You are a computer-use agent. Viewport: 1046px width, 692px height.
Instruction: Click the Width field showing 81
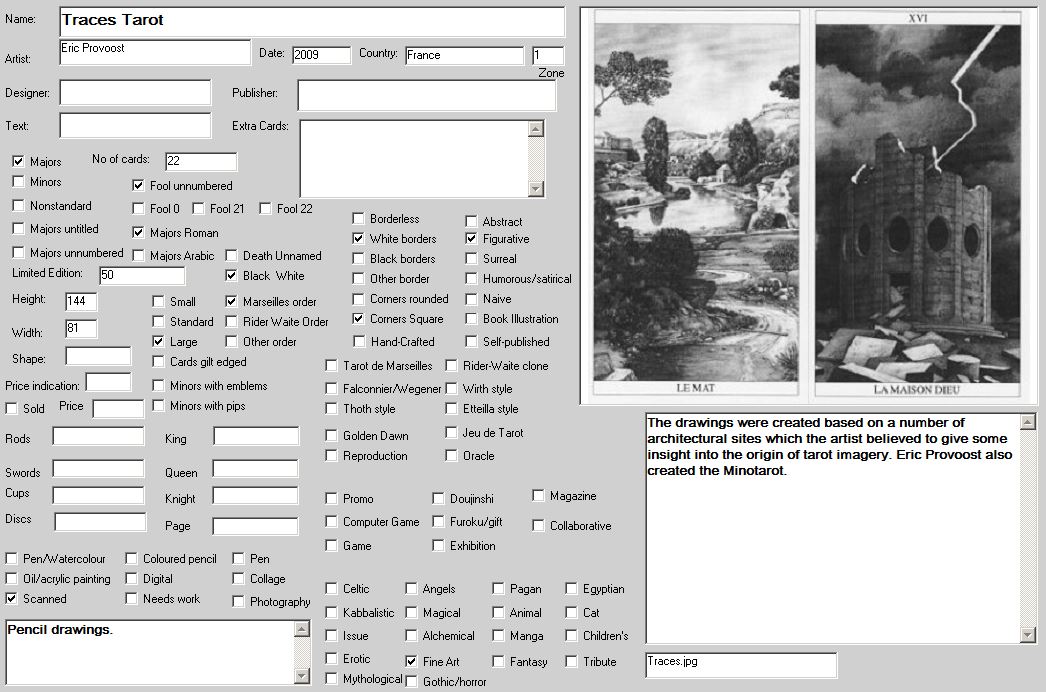[81, 328]
